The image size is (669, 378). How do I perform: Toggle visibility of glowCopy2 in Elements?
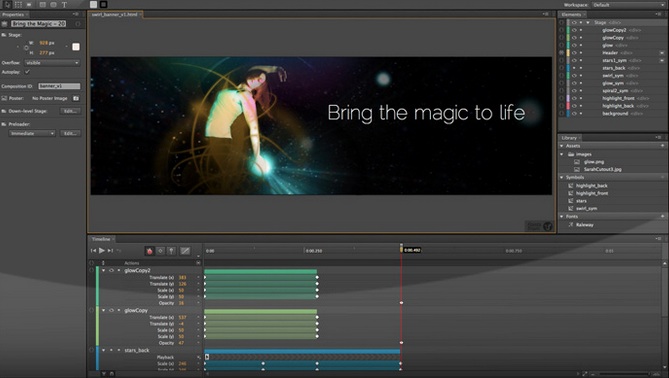point(574,30)
